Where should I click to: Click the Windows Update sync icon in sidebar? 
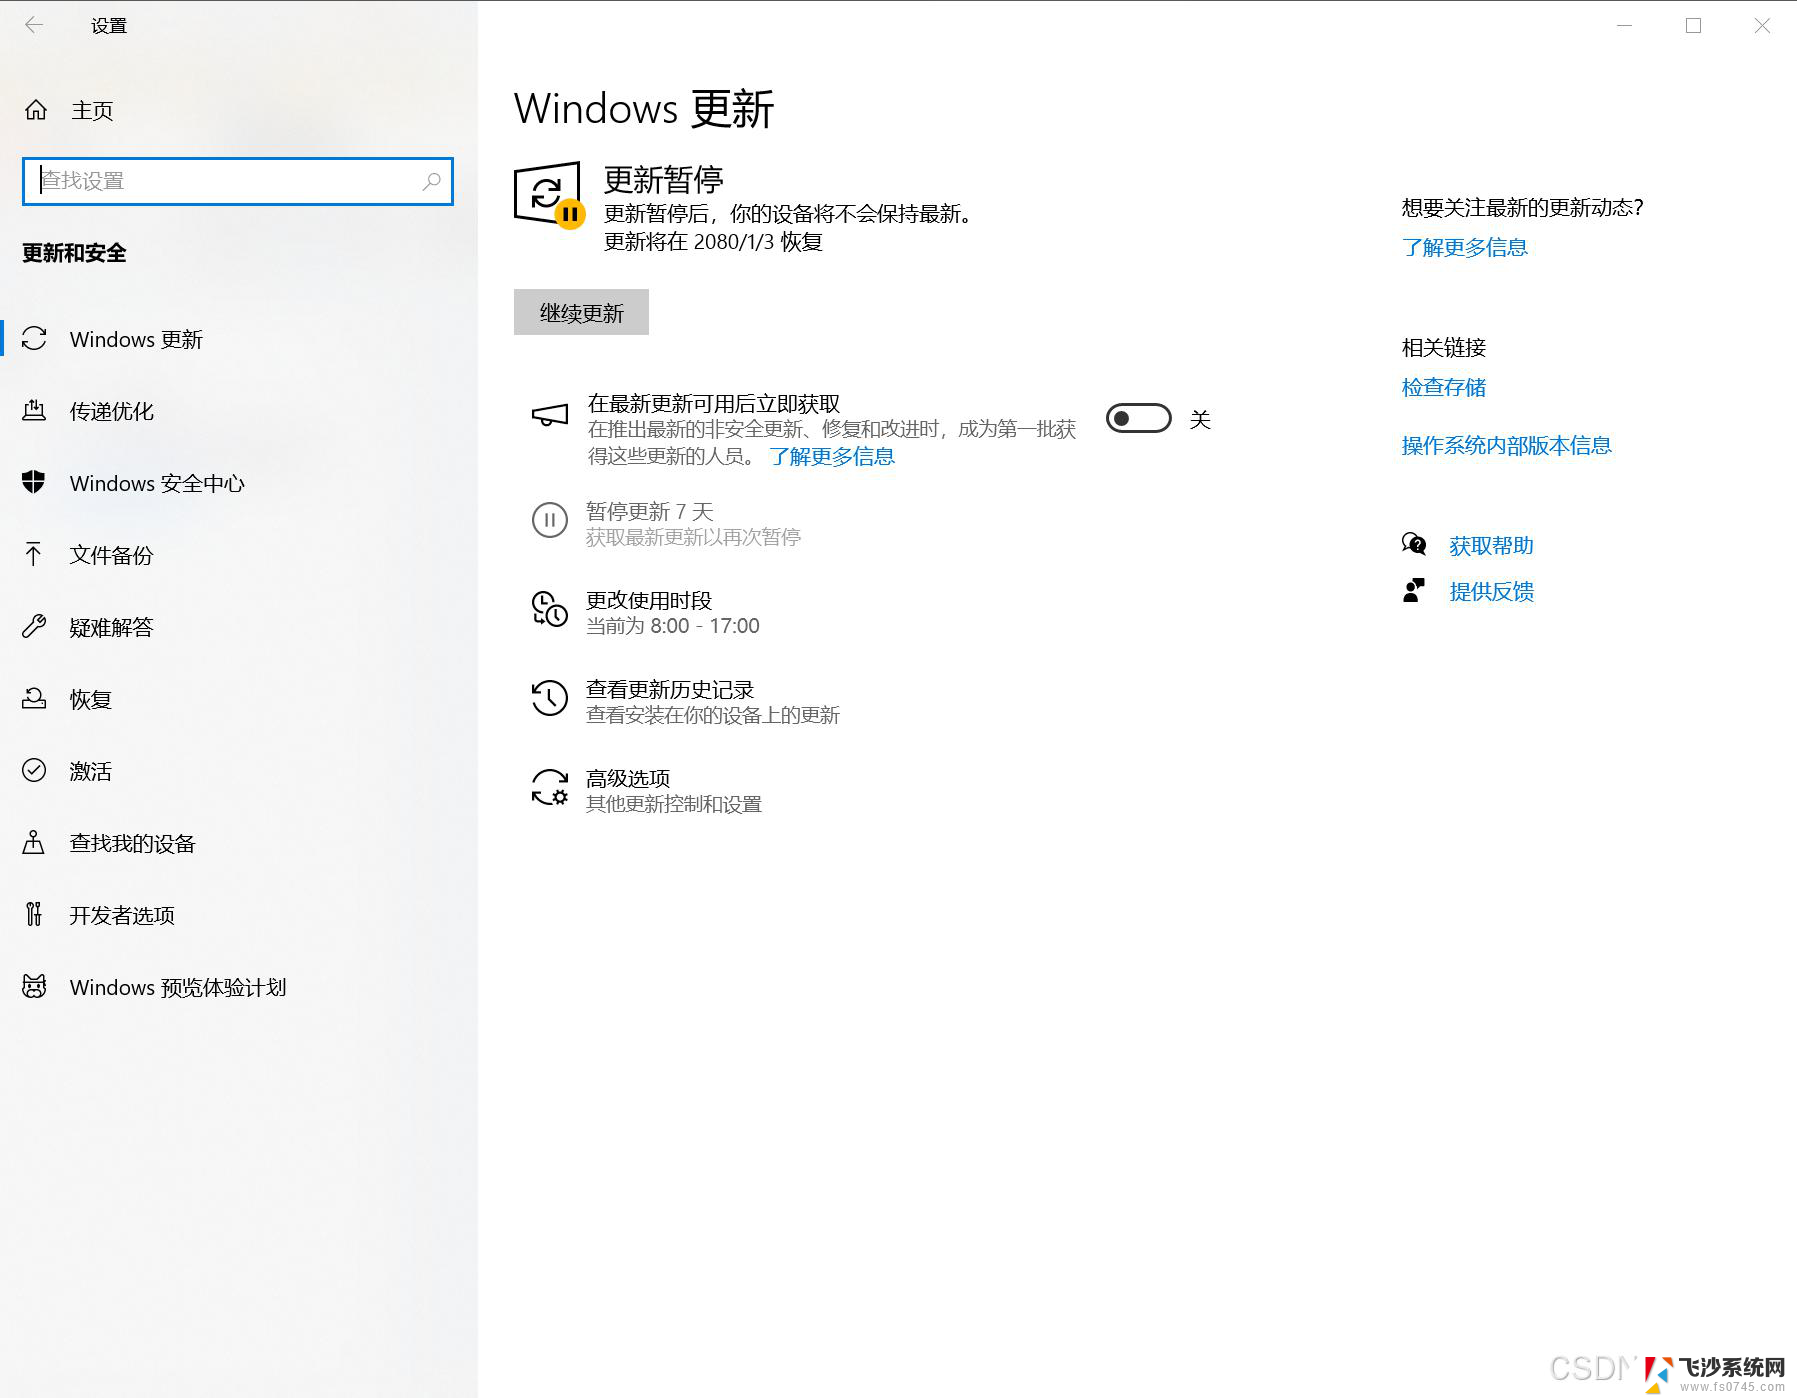(x=34, y=339)
